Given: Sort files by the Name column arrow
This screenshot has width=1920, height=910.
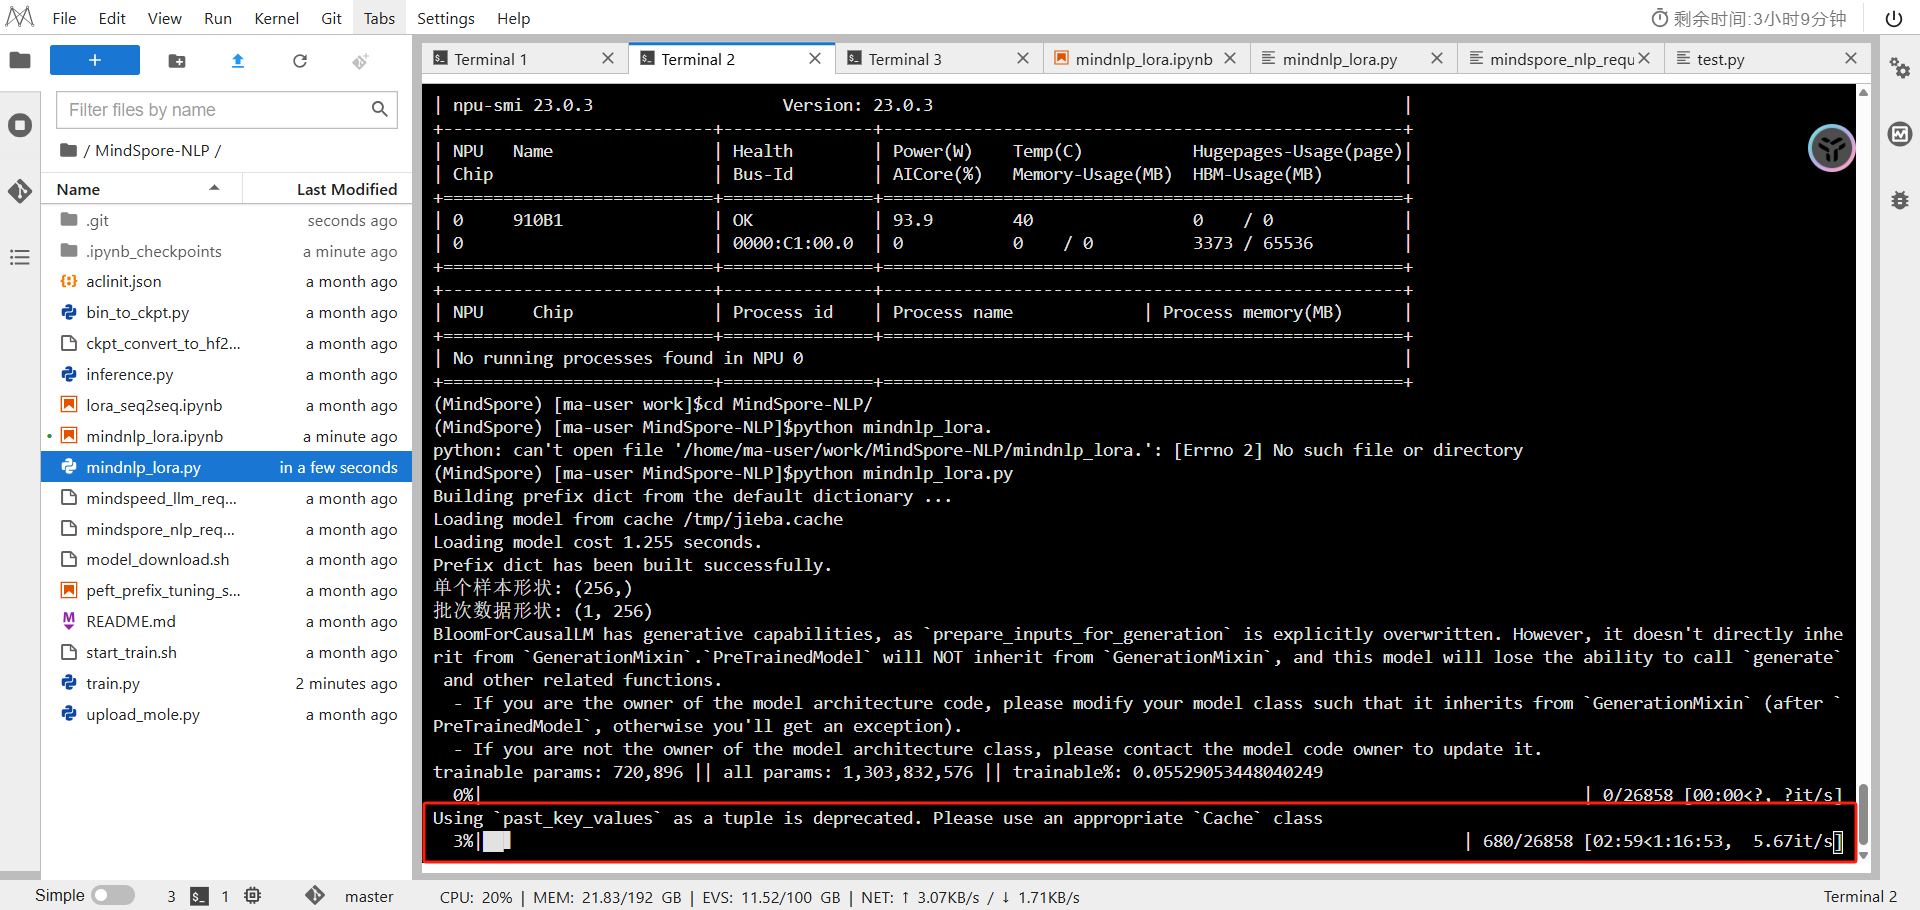Looking at the screenshot, I should coord(213,187).
